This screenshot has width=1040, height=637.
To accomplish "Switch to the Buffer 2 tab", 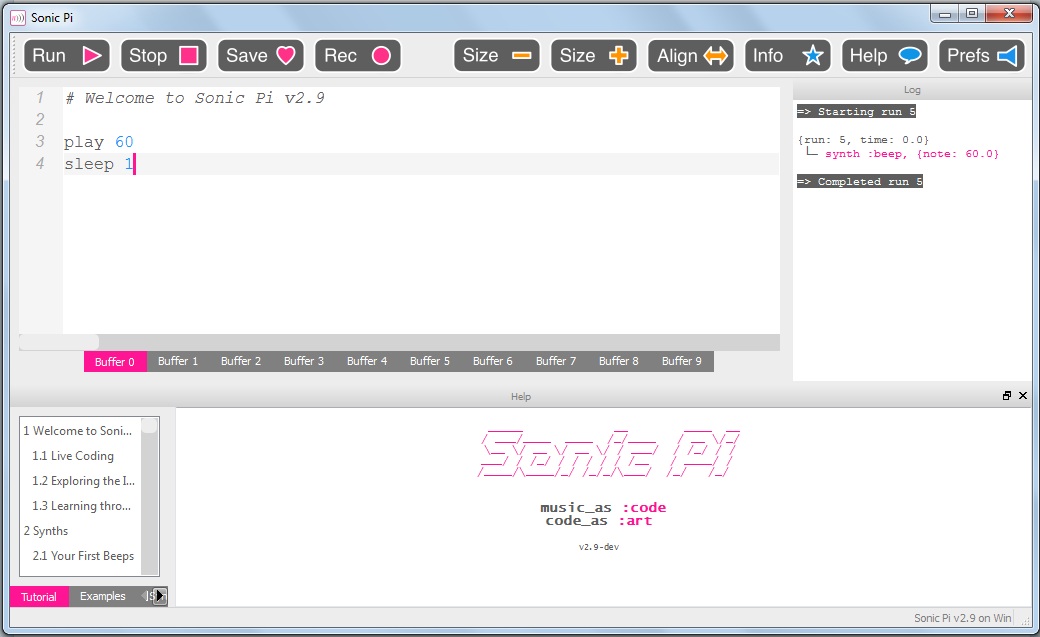I will (x=241, y=361).
